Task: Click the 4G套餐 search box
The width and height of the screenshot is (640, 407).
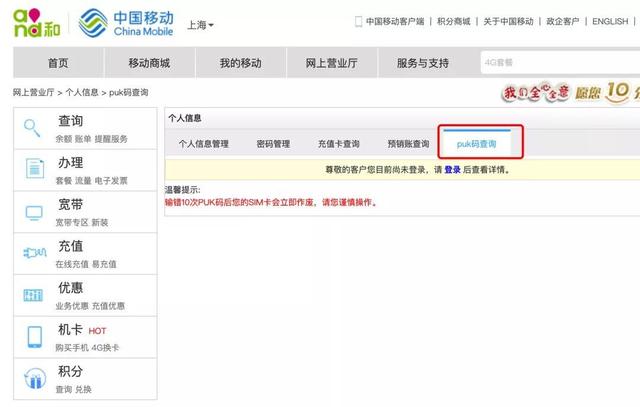Action: pyautogui.click(x=555, y=63)
